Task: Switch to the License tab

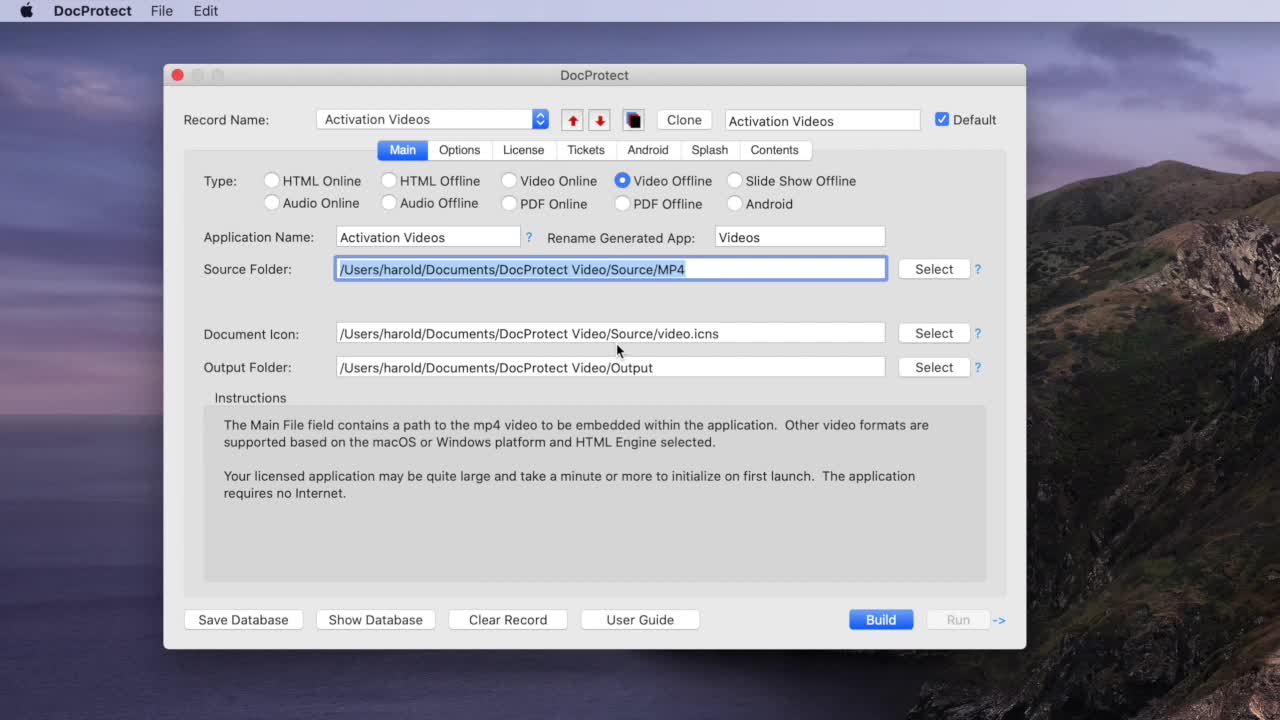Action: click(524, 150)
